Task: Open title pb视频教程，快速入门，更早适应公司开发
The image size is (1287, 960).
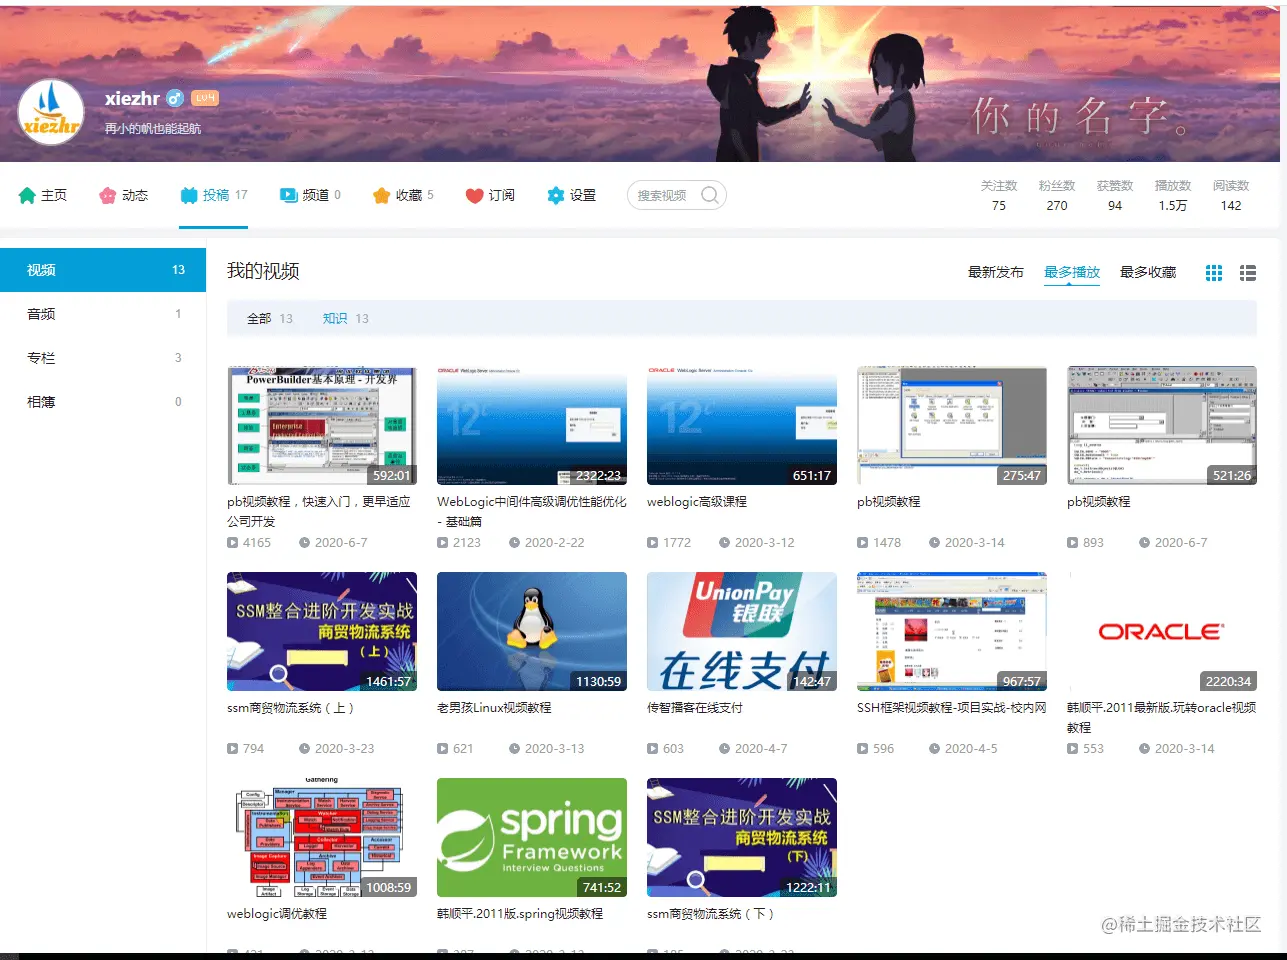Action: click(319, 512)
